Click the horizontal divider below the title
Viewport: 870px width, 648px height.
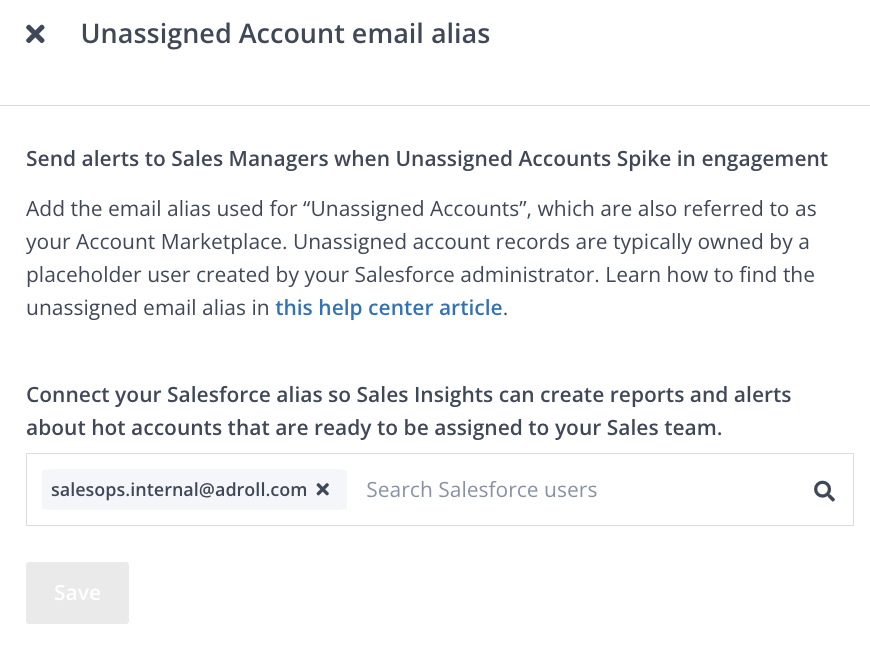point(435,105)
